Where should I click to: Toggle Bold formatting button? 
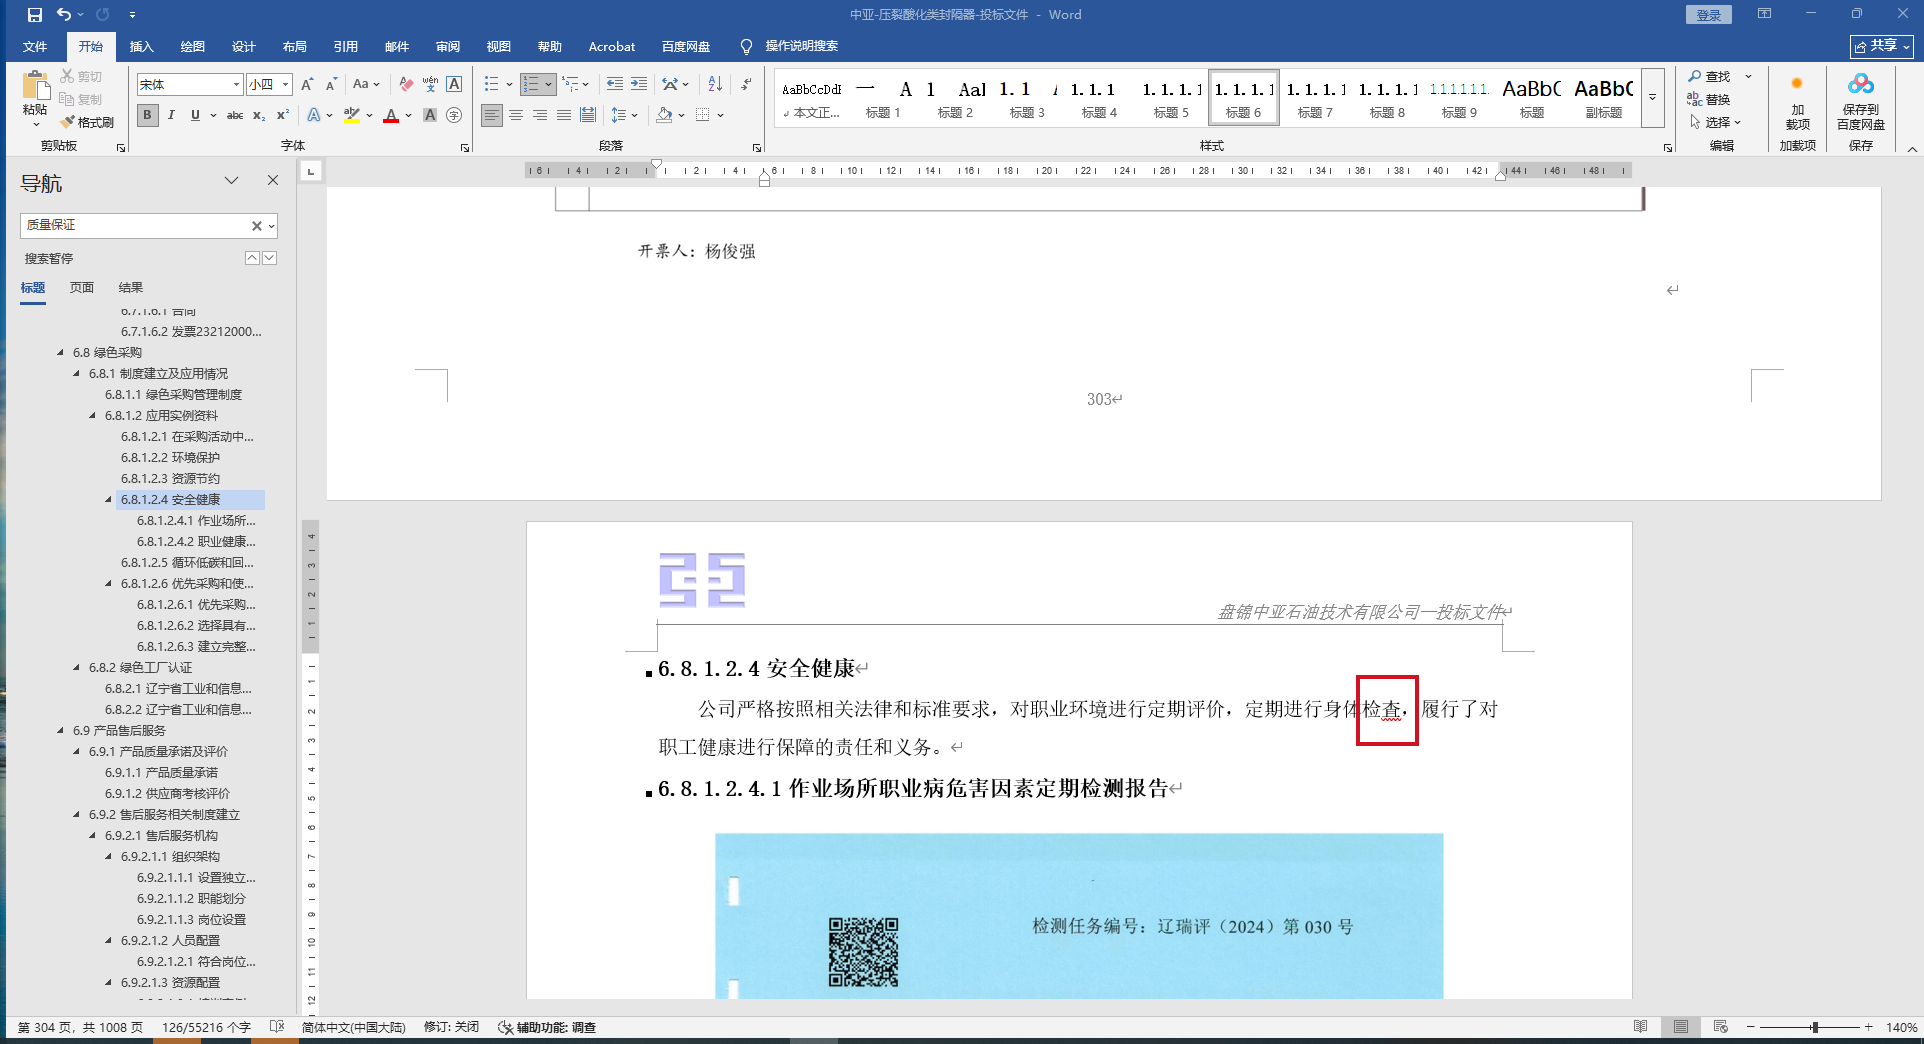(x=148, y=116)
